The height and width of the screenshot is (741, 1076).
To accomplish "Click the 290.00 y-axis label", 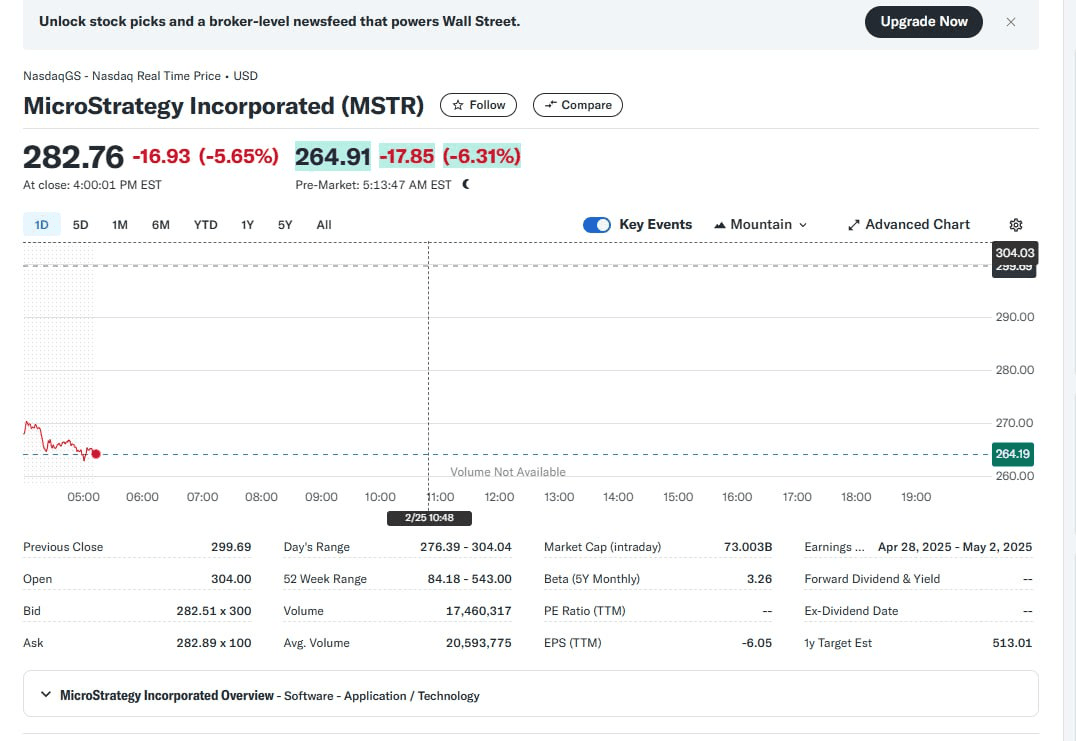I will (x=1015, y=317).
